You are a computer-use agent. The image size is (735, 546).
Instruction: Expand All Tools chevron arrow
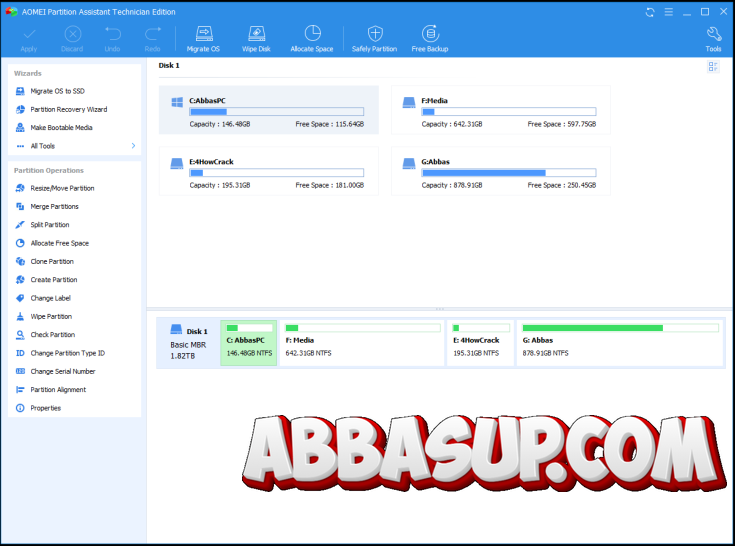(133, 146)
